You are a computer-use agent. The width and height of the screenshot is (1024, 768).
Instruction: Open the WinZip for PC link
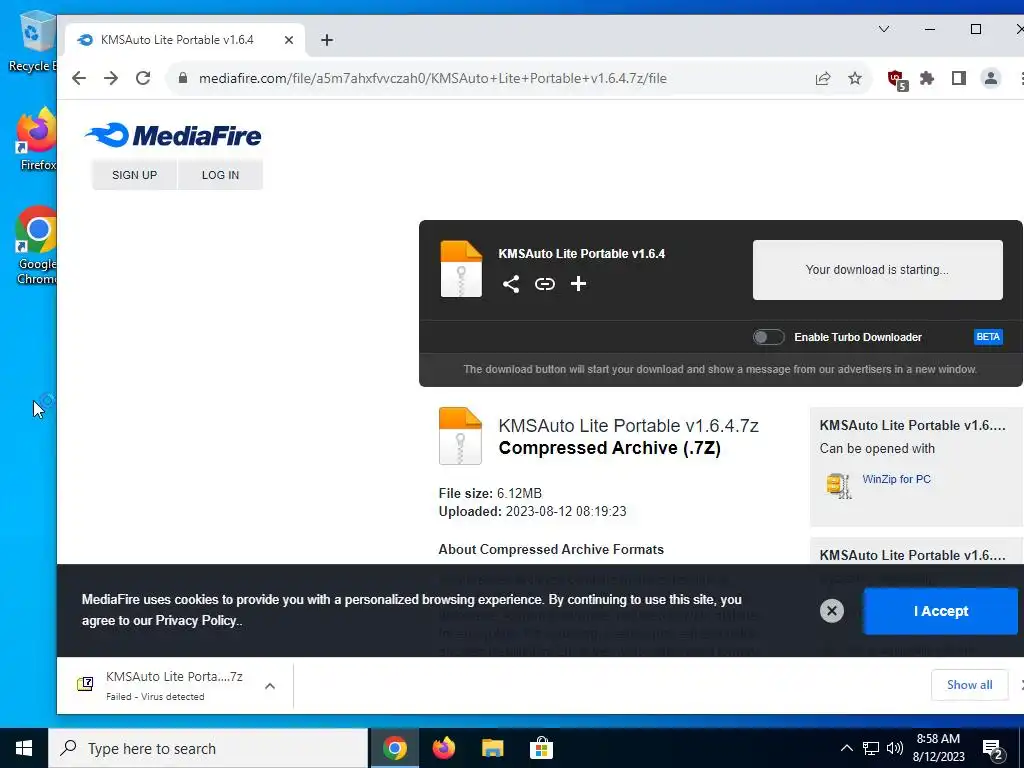click(x=896, y=479)
